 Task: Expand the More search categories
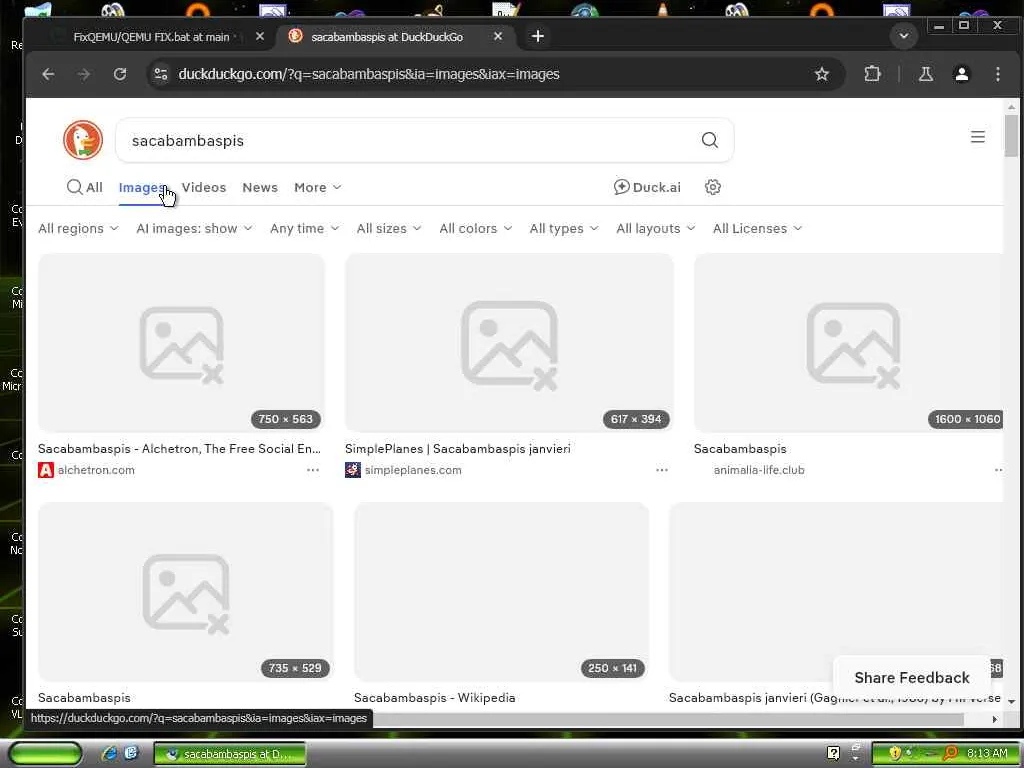point(317,187)
